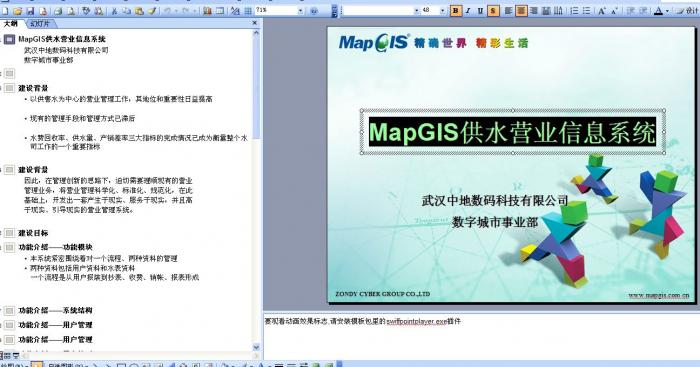Cut the selection with the scissors icon
The height and width of the screenshot is (367, 700).
click(x=114, y=11)
